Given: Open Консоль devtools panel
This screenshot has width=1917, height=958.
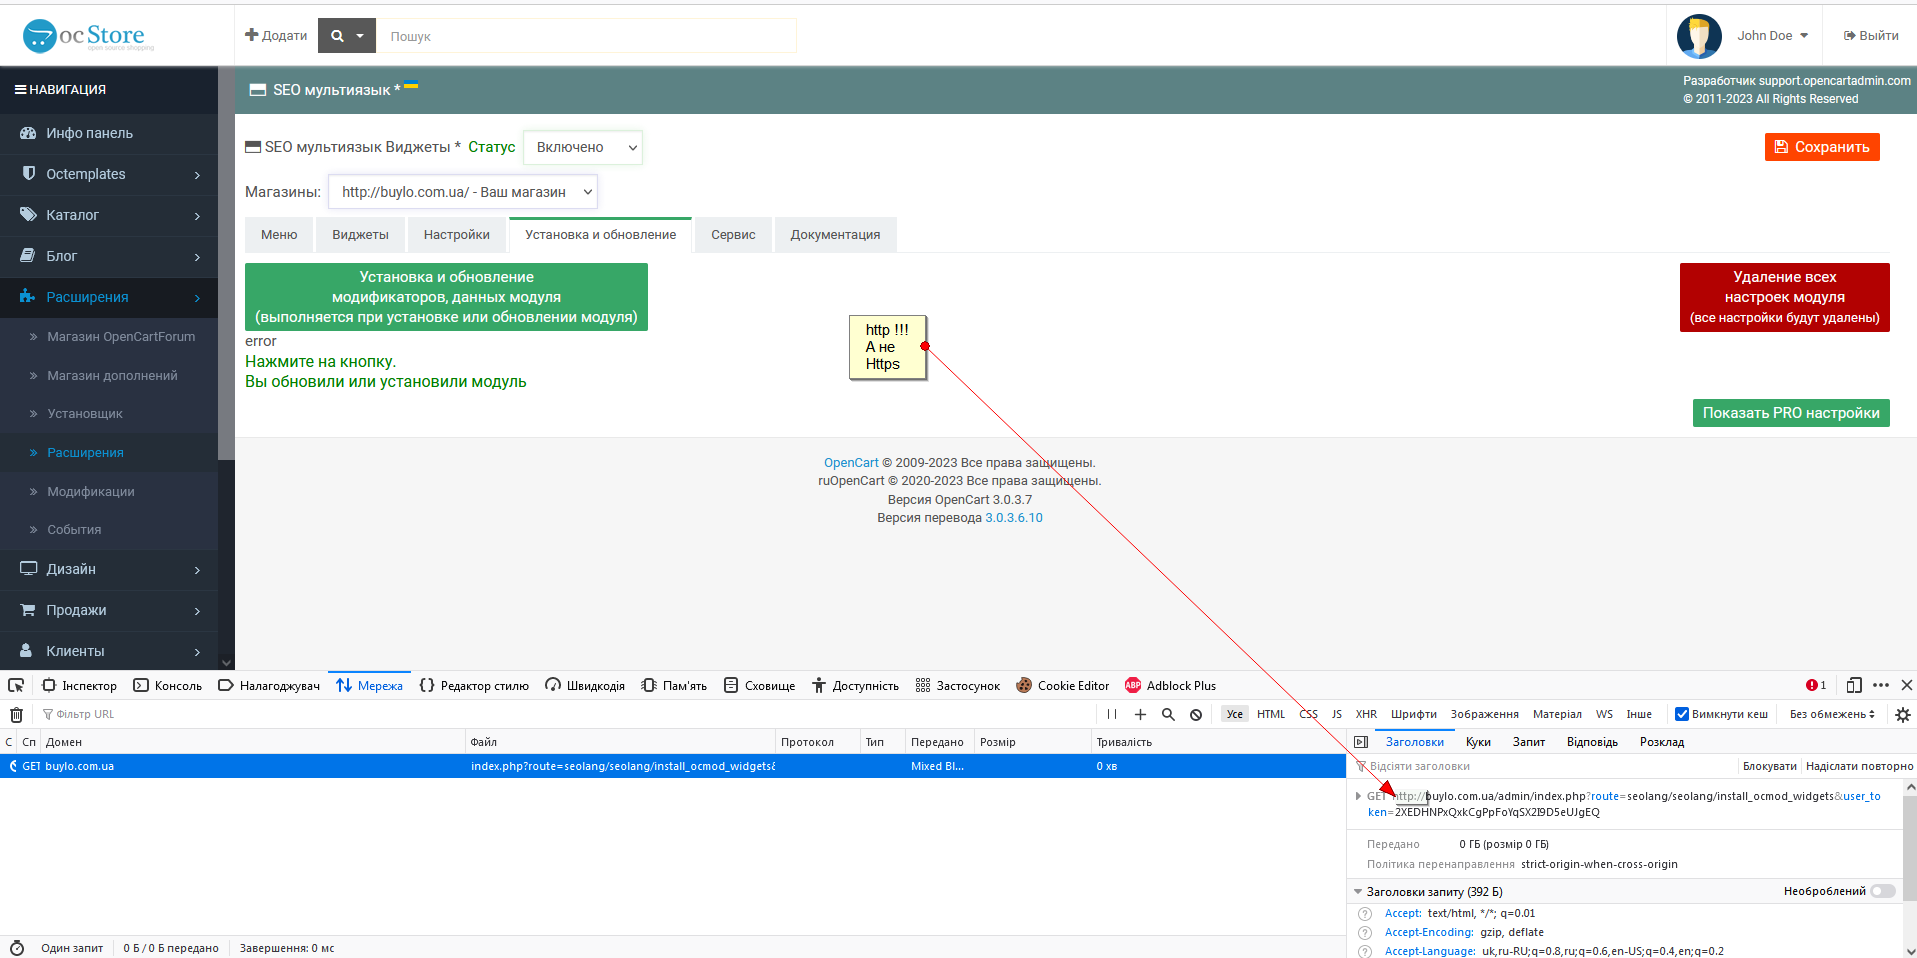Looking at the screenshot, I should point(168,685).
